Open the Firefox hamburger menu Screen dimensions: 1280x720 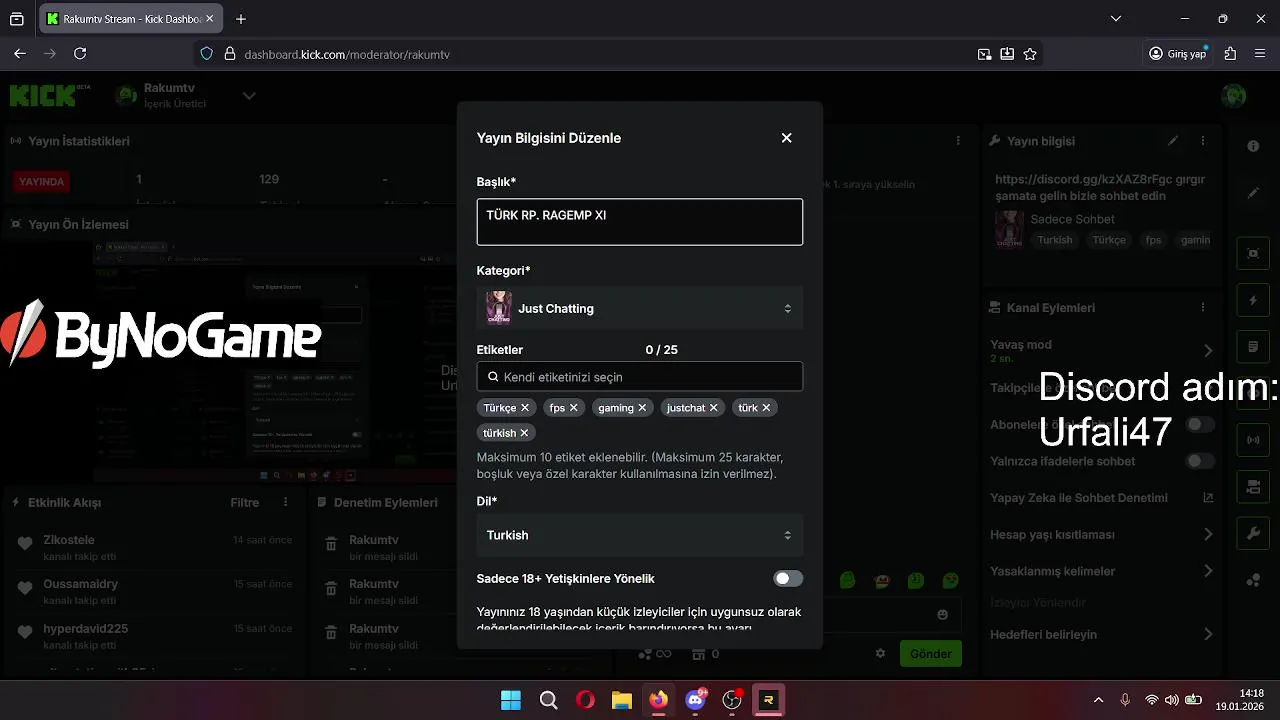tap(1260, 54)
